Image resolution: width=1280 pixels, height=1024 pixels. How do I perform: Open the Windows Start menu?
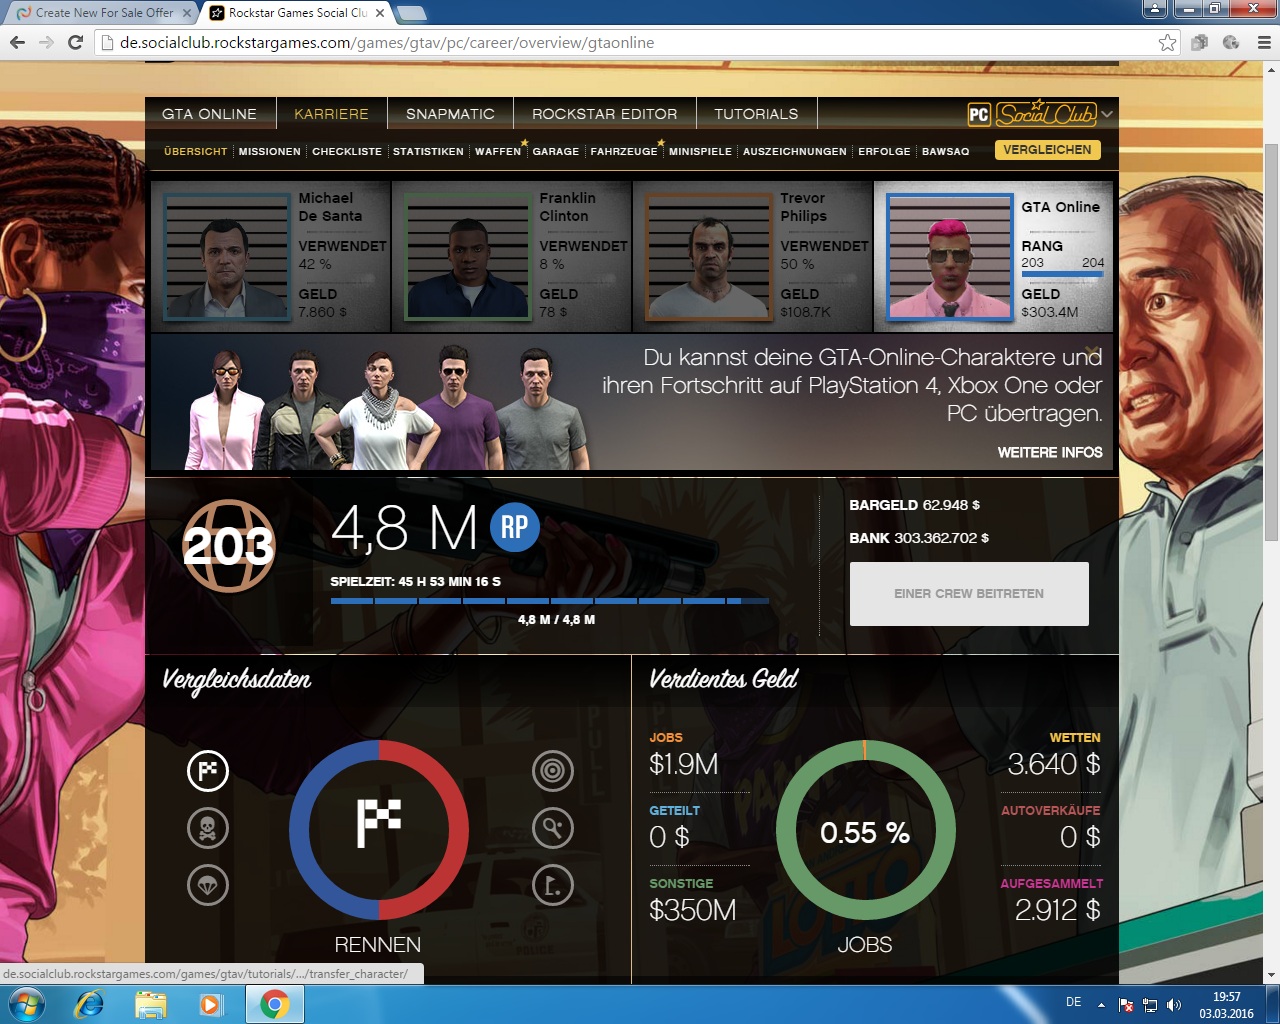(x=27, y=1004)
